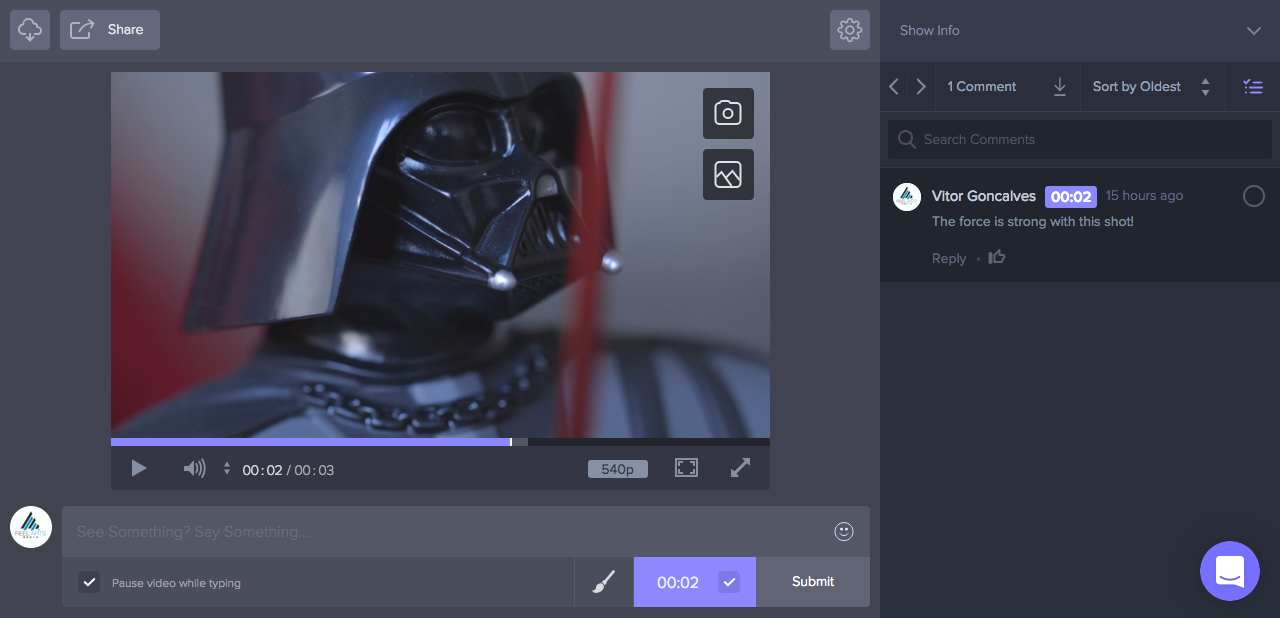Download comments with the arrow icon
Viewport: 1280px width, 618px height.
click(x=1060, y=87)
